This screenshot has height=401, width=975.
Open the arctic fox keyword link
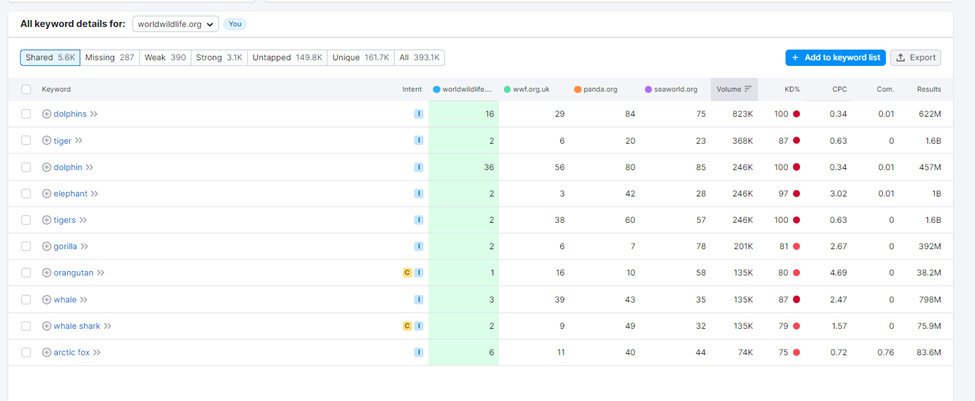(72, 353)
